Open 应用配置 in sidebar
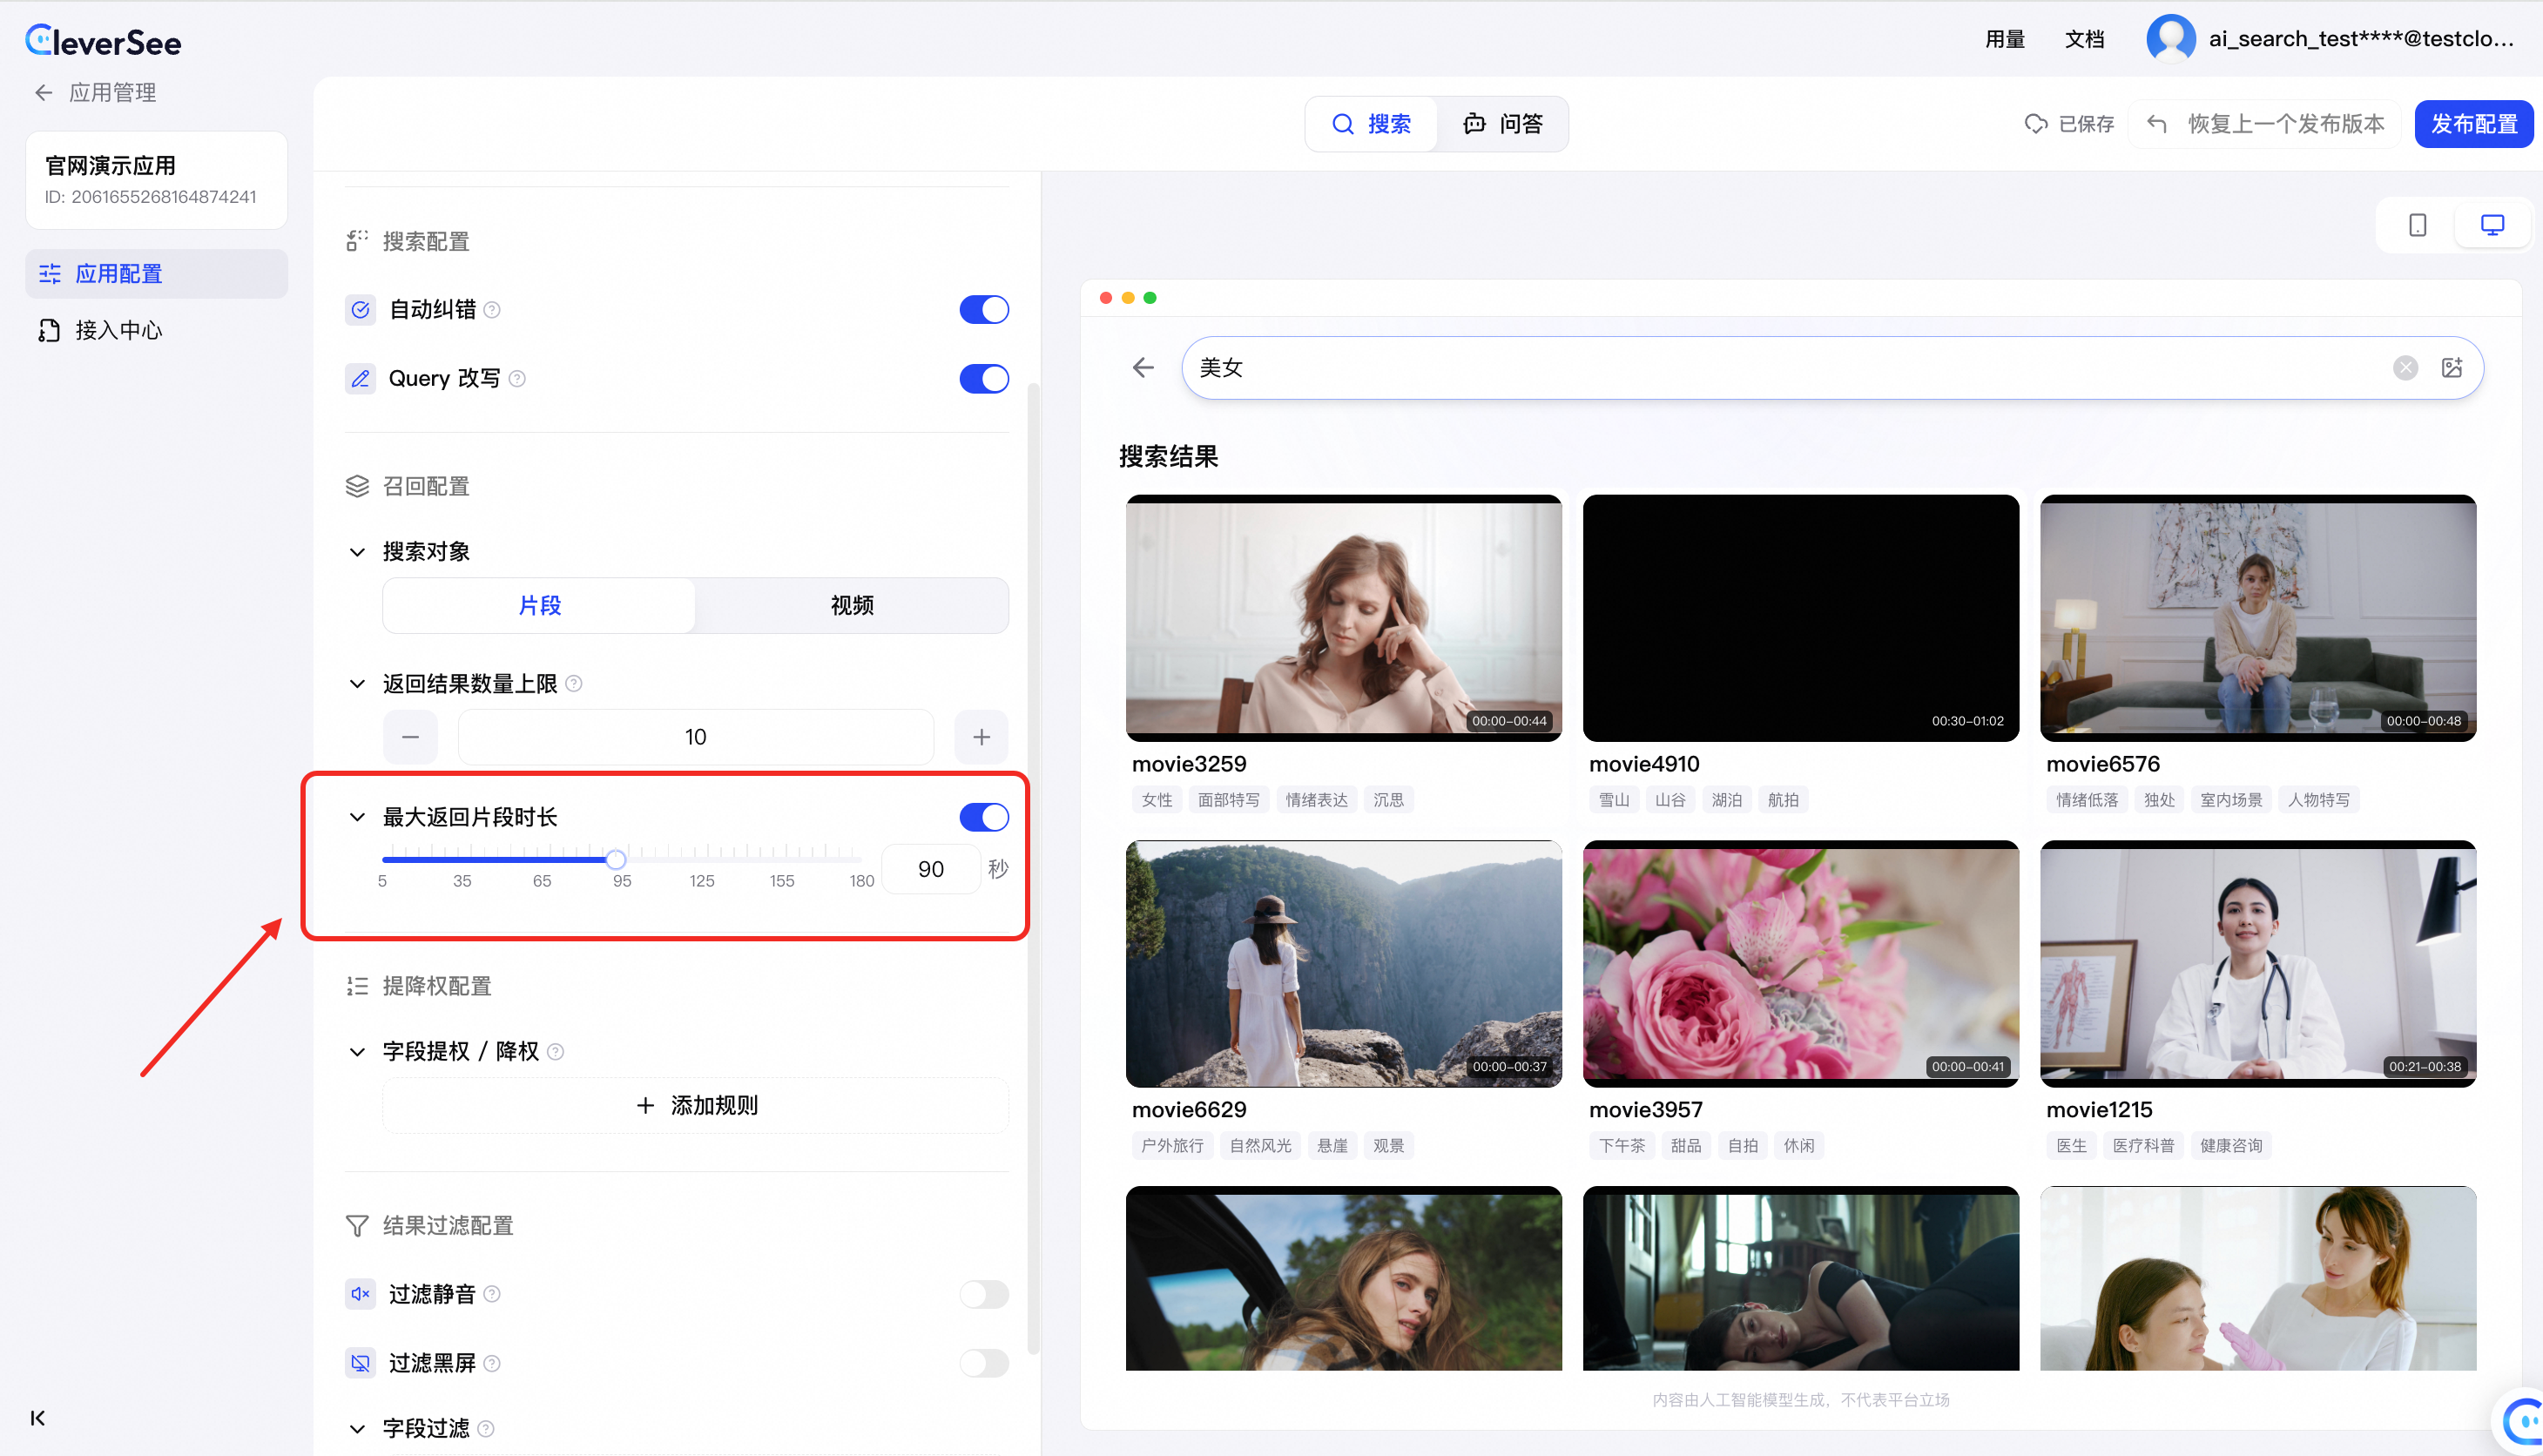 pos(157,274)
